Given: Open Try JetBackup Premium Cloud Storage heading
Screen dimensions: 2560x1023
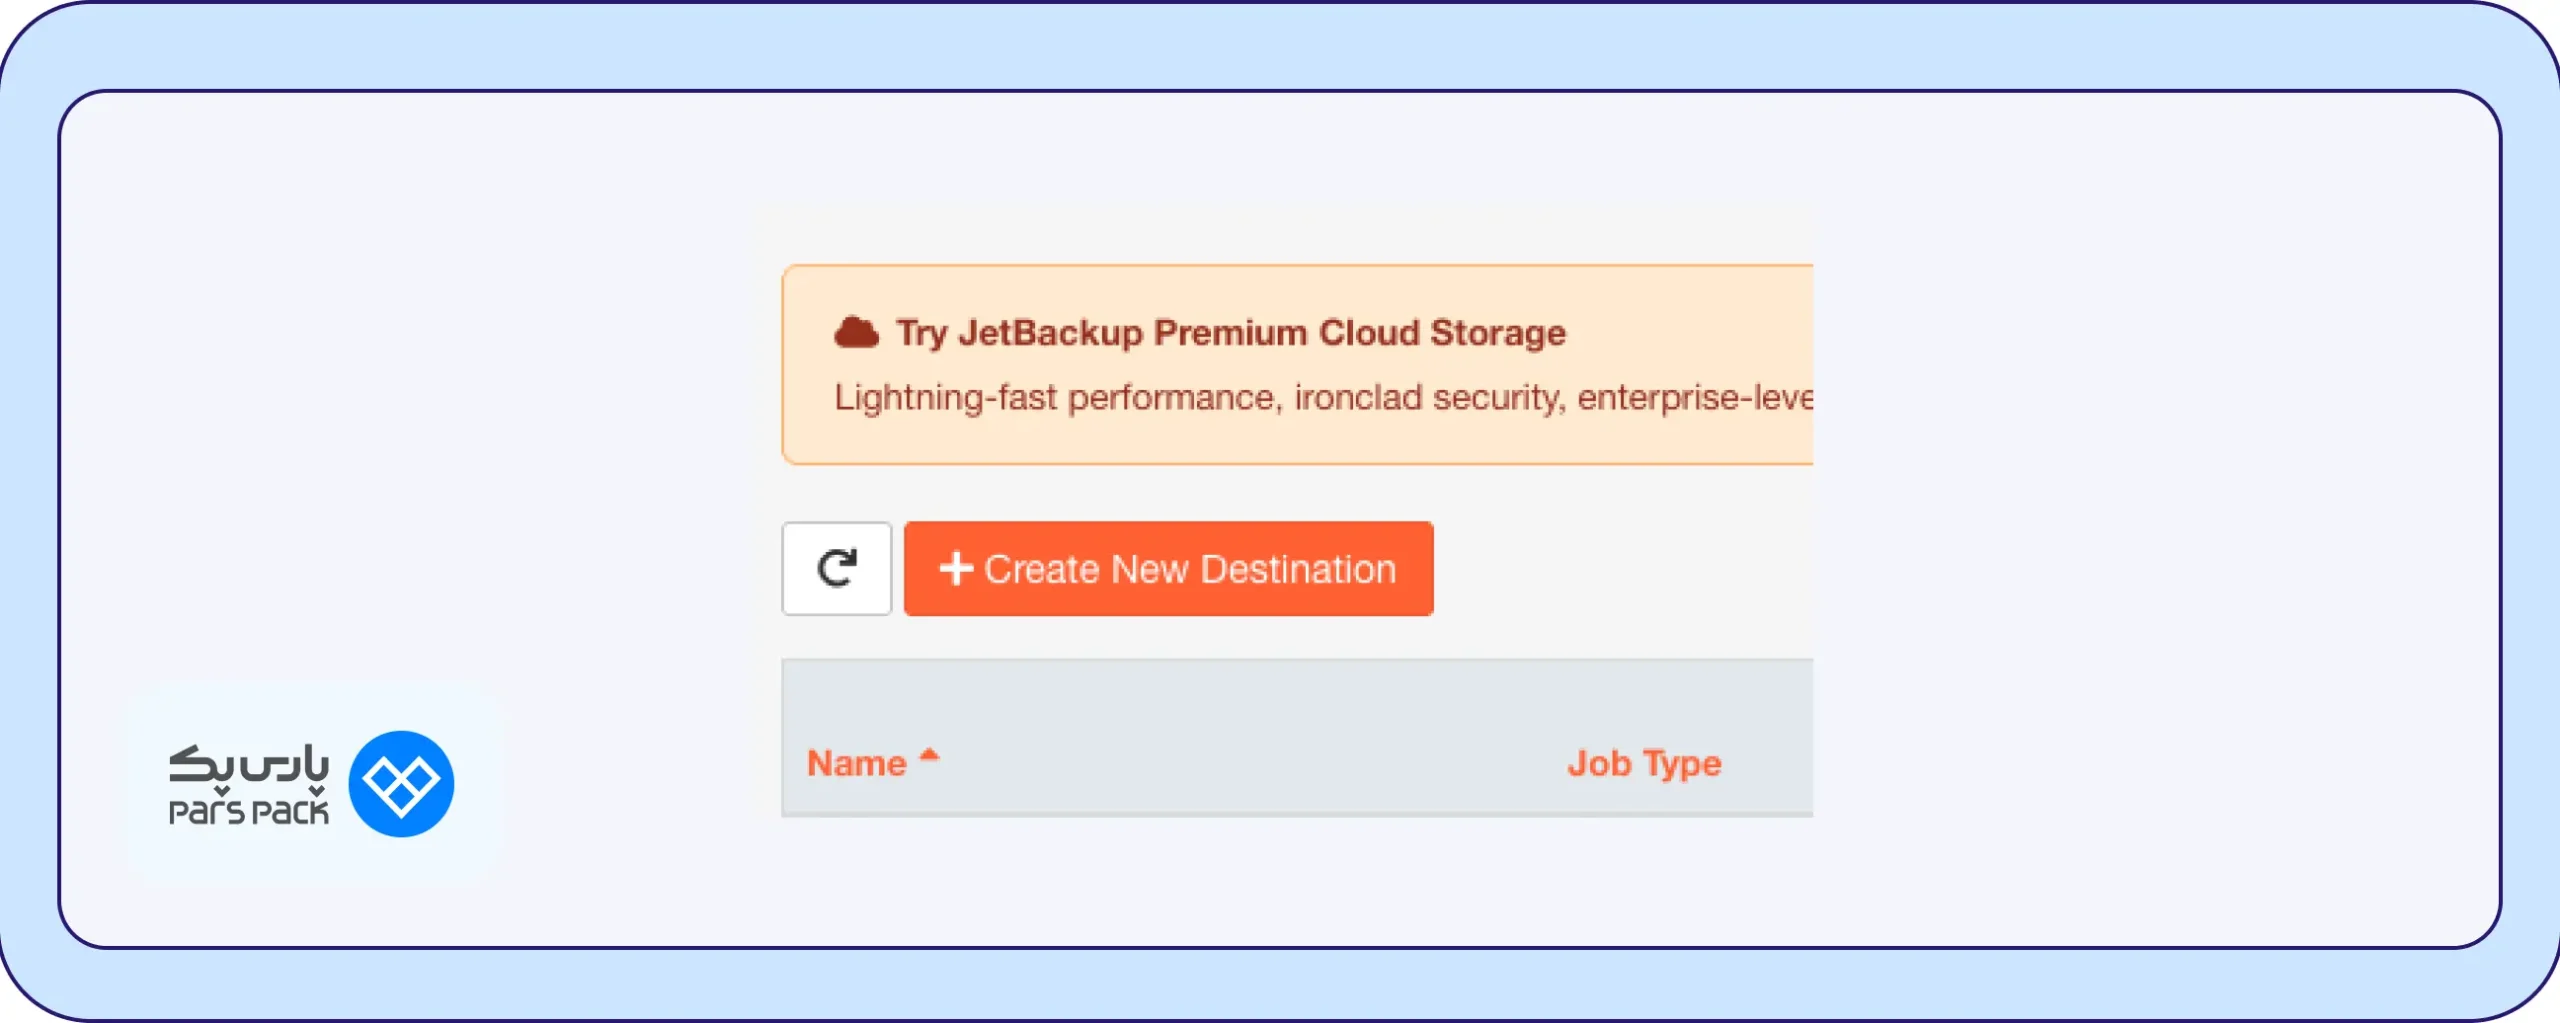Looking at the screenshot, I should [1231, 333].
